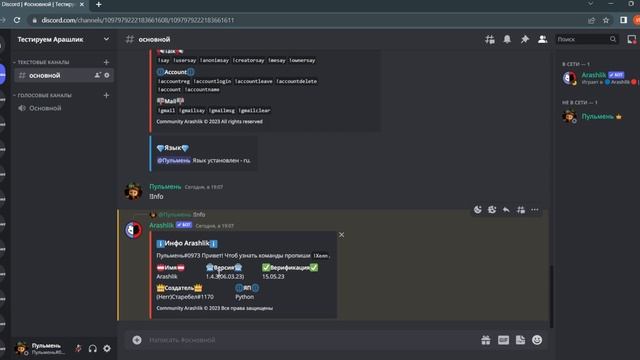This screenshot has height=360, width=640.
Task: Bookmark page with star icon
Action: pyautogui.click(x=606, y=20)
